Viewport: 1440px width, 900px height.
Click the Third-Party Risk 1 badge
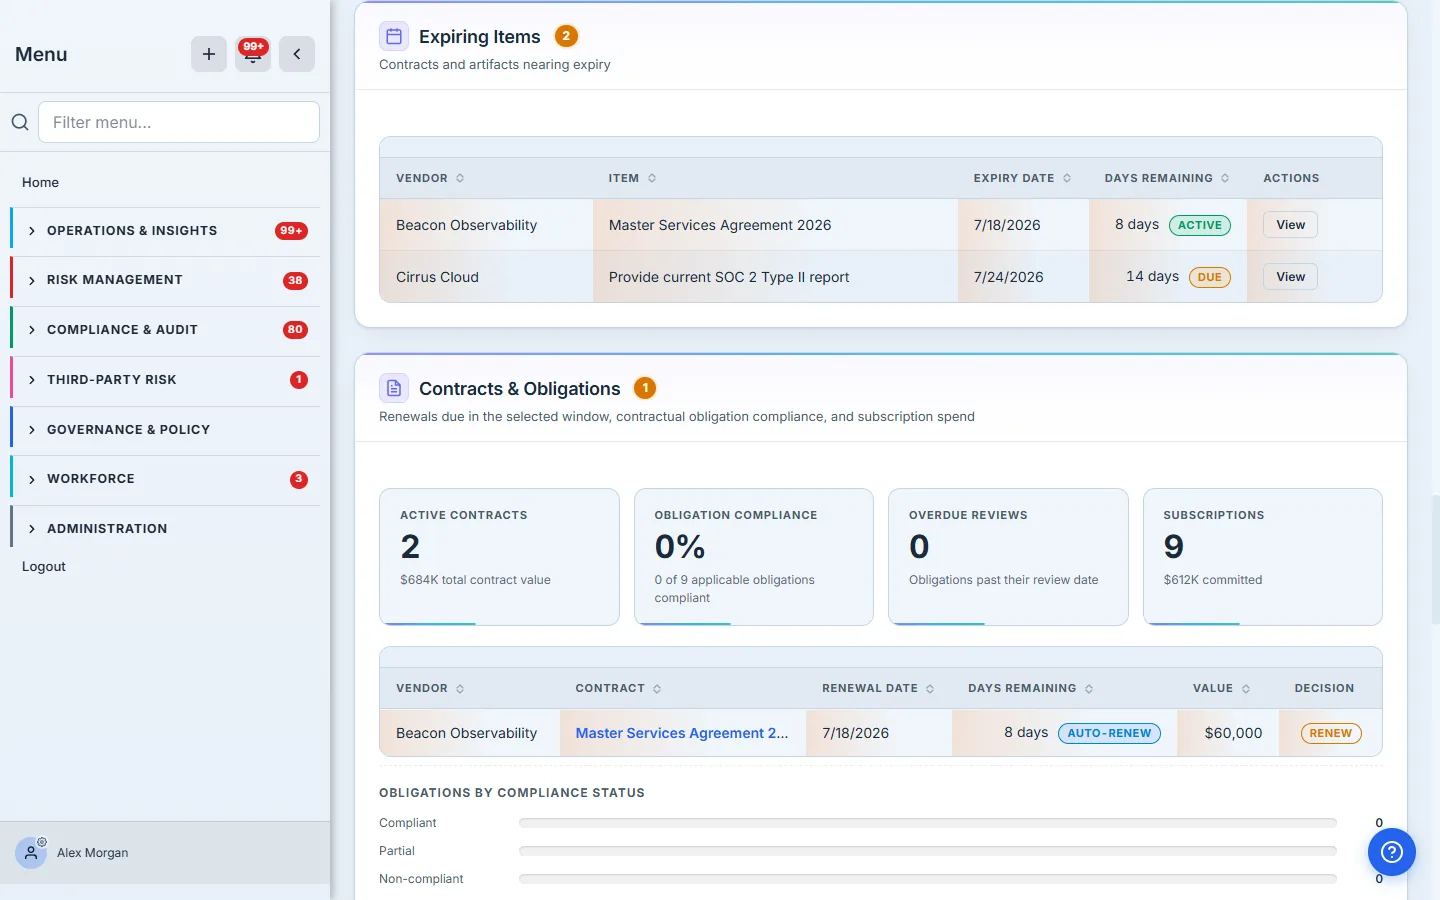click(x=298, y=380)
